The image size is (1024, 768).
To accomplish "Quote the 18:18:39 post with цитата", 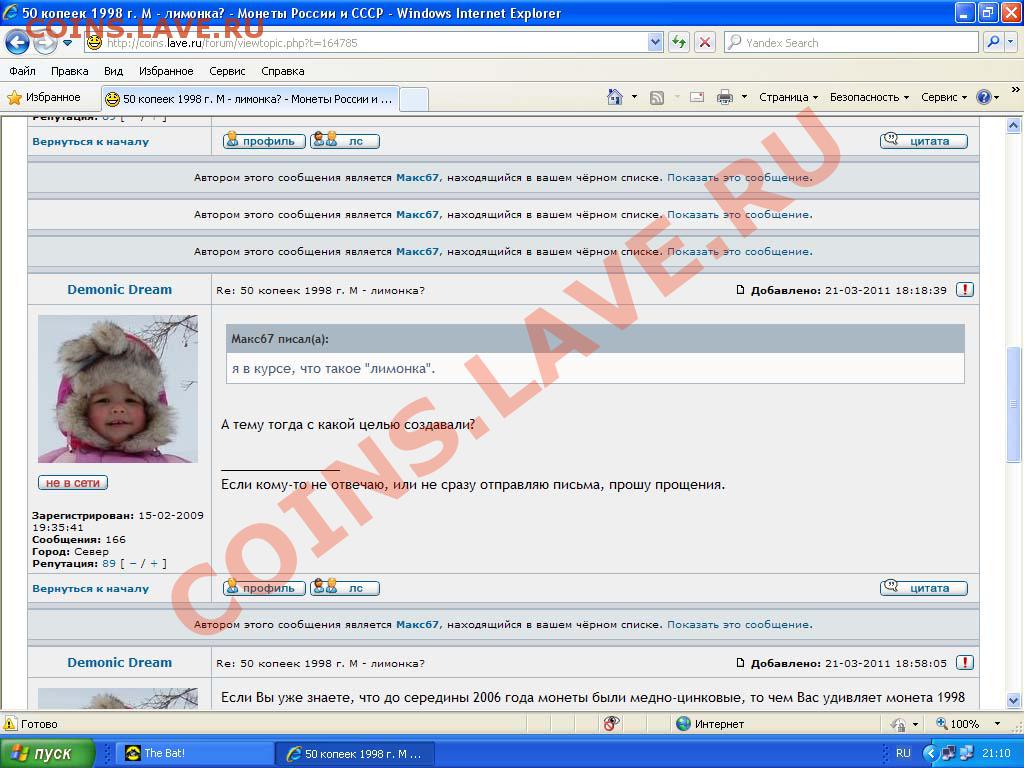I will (x=923, y=588).
